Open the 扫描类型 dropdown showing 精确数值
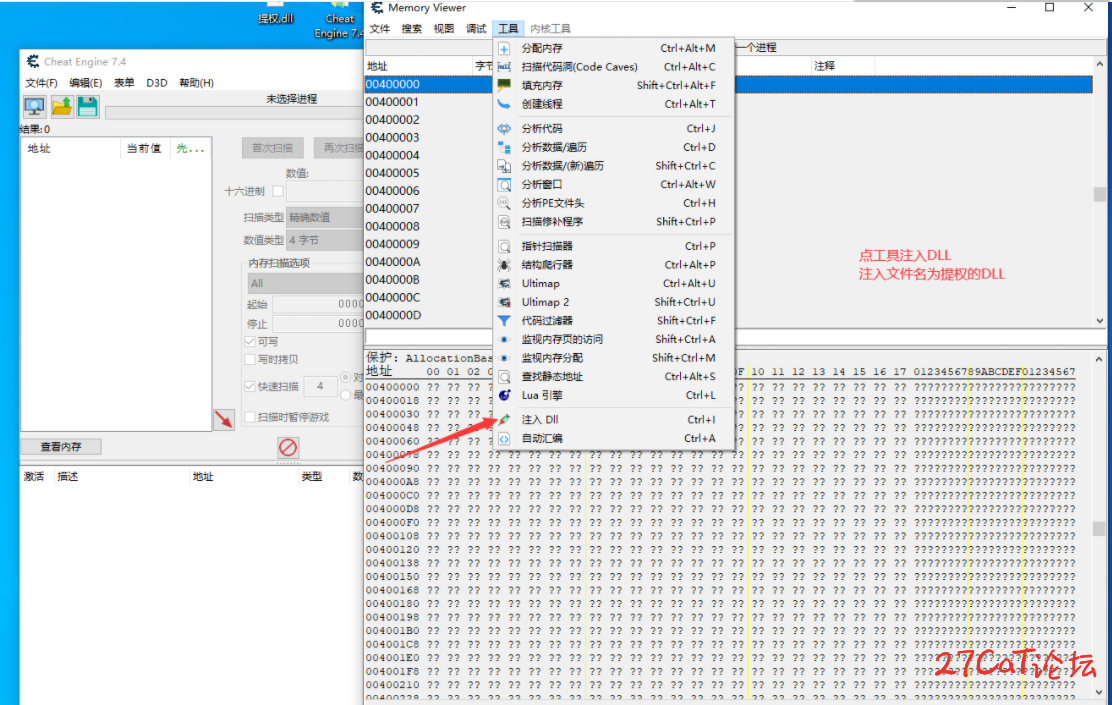The image size is (1112, 705). point(325,217)
